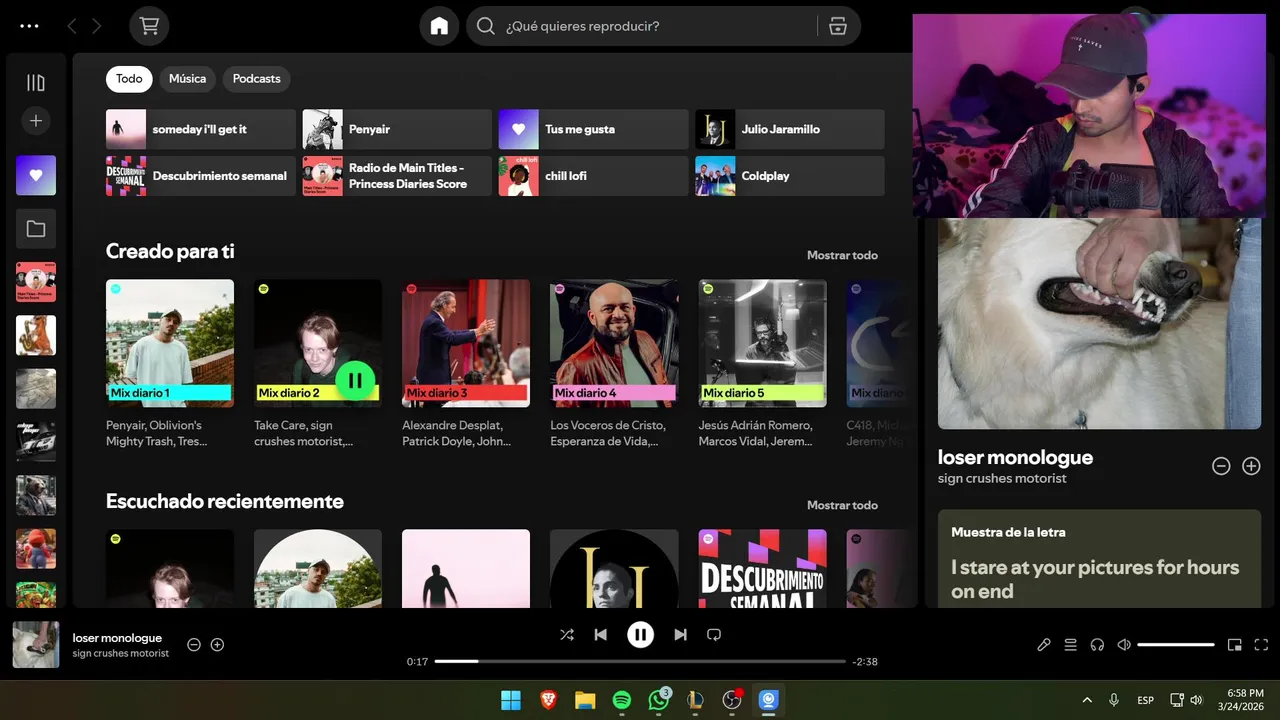Viewport: 1280px width, 720px height.
Task: Open the three-dot app menu
Action: coord(29,26)
